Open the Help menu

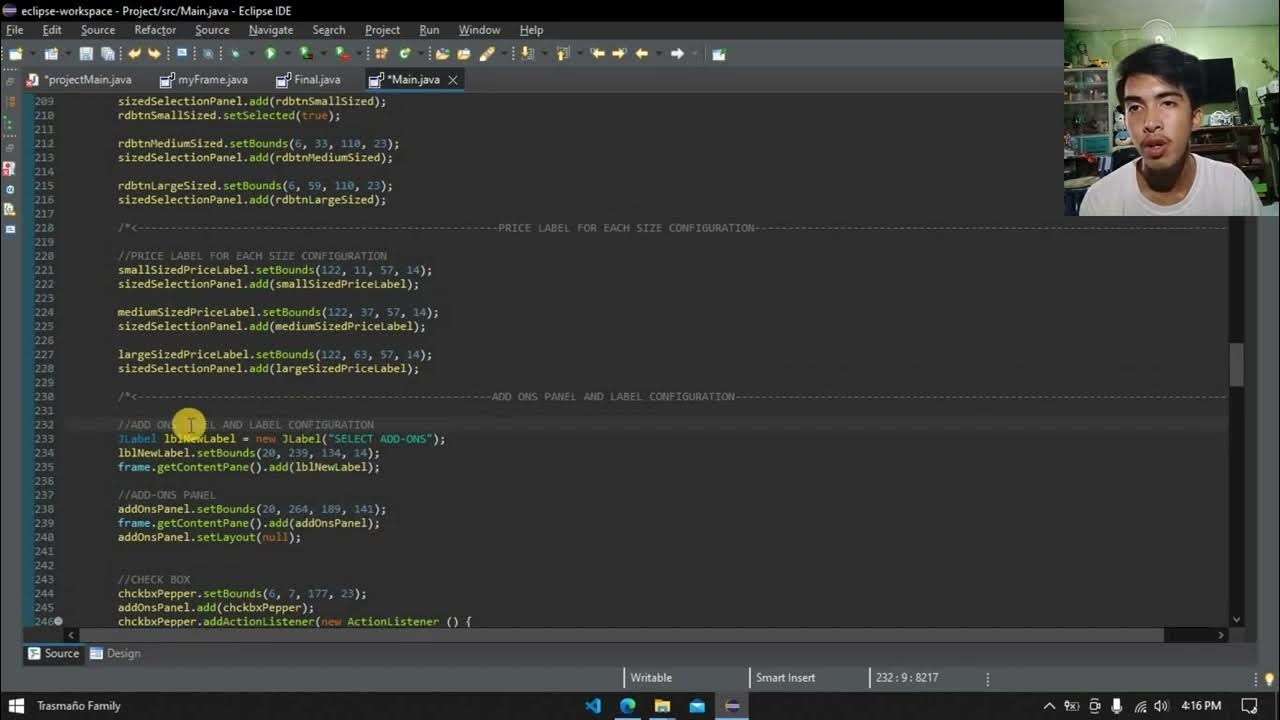pyautogui.click(x=532, y=30)
